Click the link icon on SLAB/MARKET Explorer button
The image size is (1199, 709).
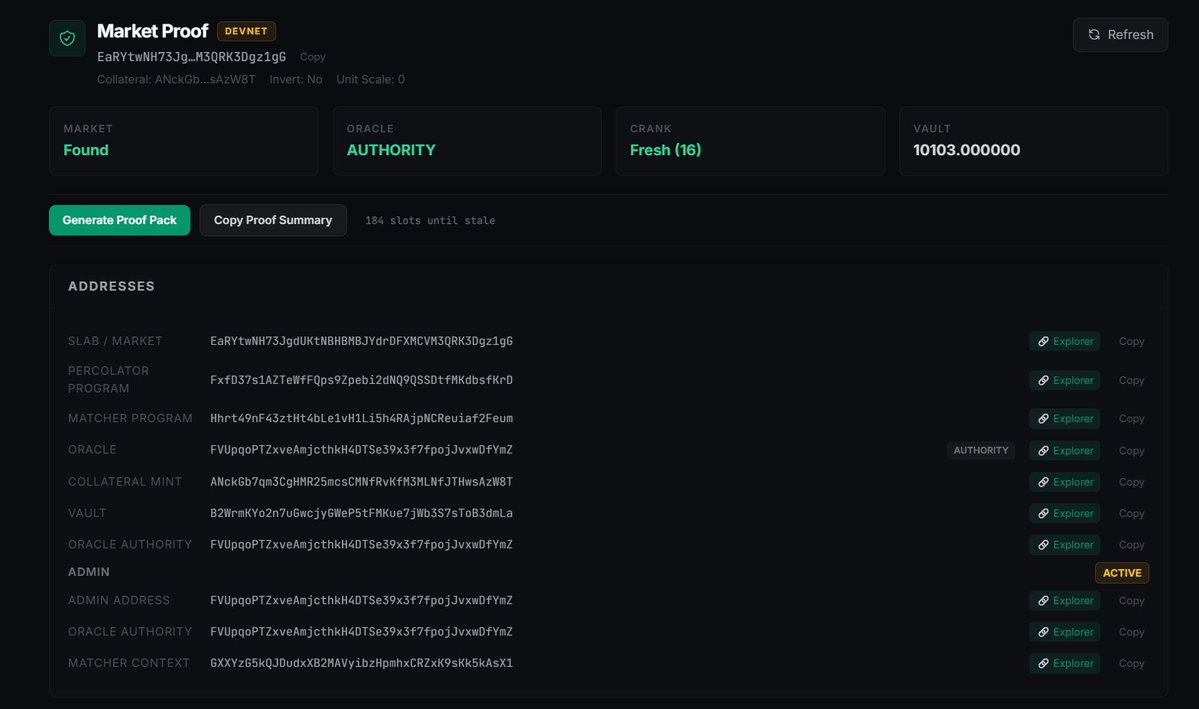tap(1043, 341)
